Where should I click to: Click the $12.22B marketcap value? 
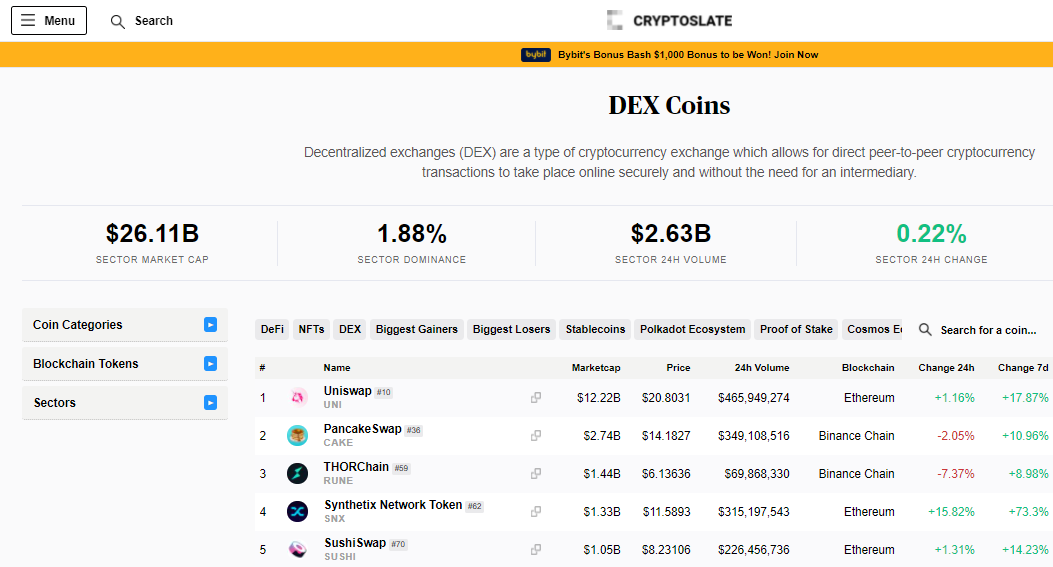598,398
